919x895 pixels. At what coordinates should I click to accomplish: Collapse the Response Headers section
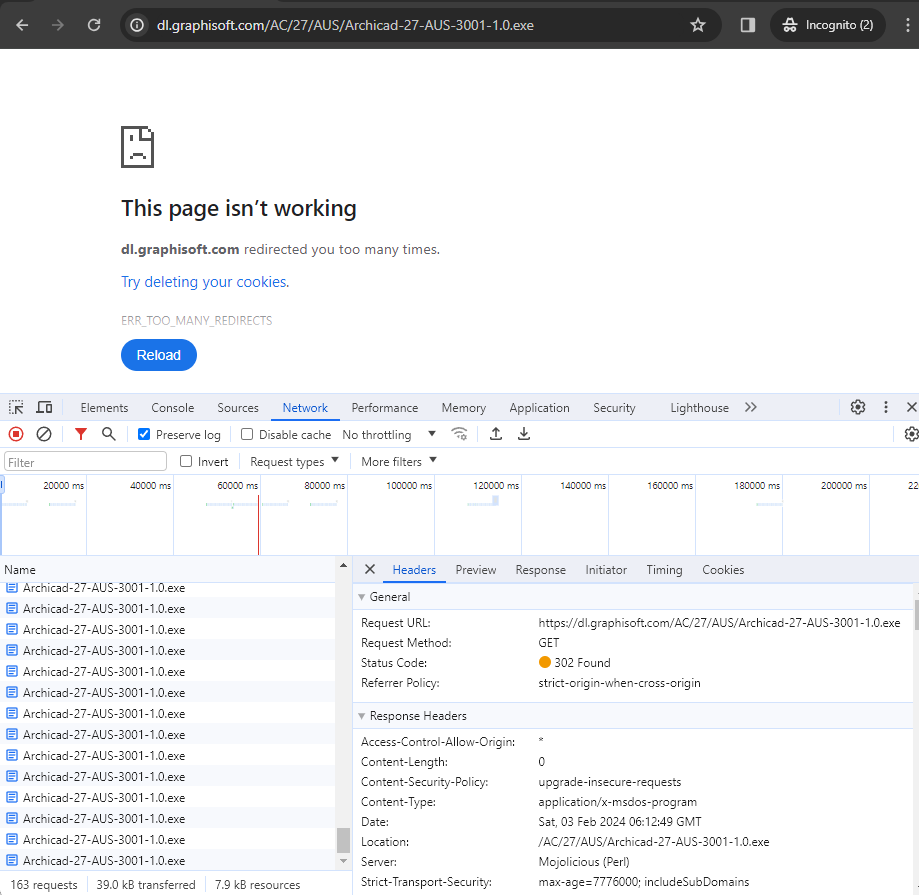(x=362, y=716)
